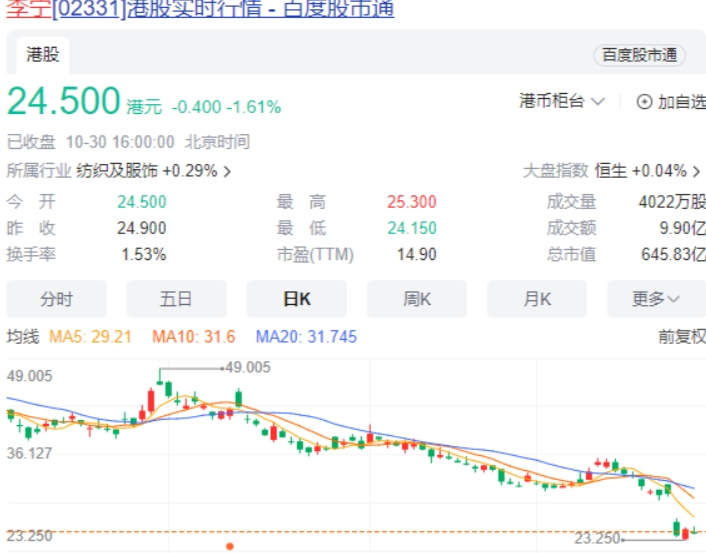The width and height of the screenshot is (706, 553).
Task: Open the 李宁[02331]港股实时行情 title link
Action: [x=200, y=9]
